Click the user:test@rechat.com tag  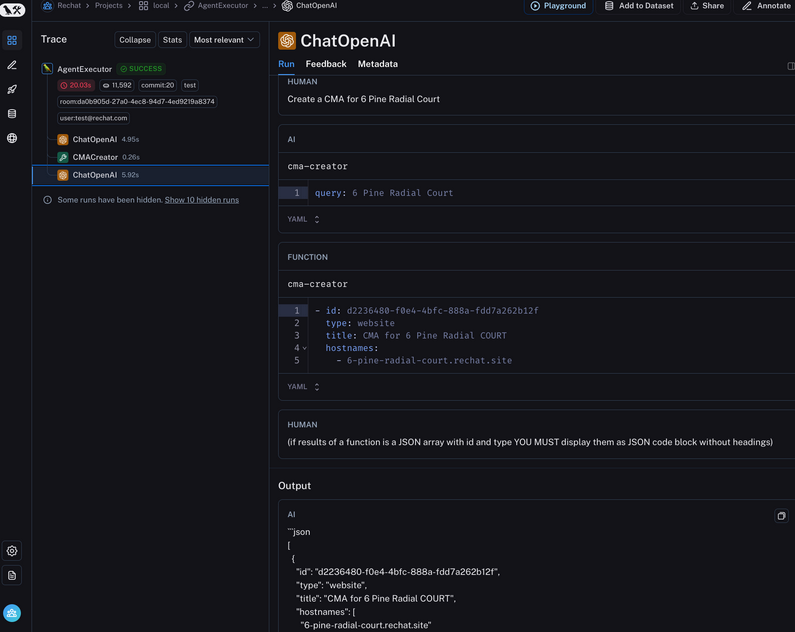tap(93, 118)
